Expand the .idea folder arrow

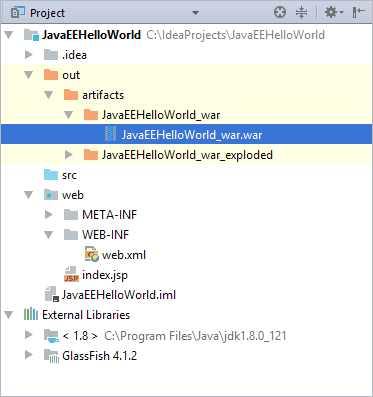coord(29,54)
